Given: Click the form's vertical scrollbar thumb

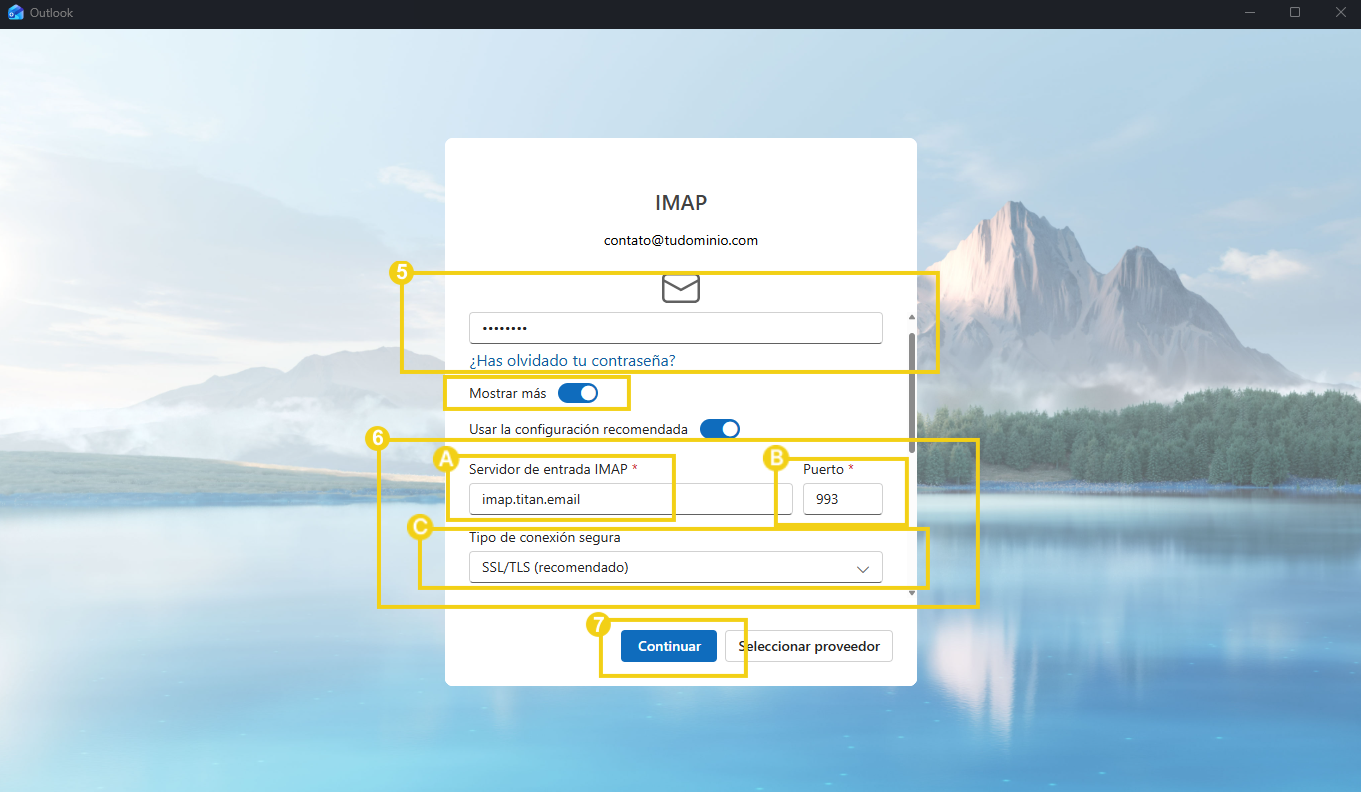Looking at the screenshot, I should 910,385.
